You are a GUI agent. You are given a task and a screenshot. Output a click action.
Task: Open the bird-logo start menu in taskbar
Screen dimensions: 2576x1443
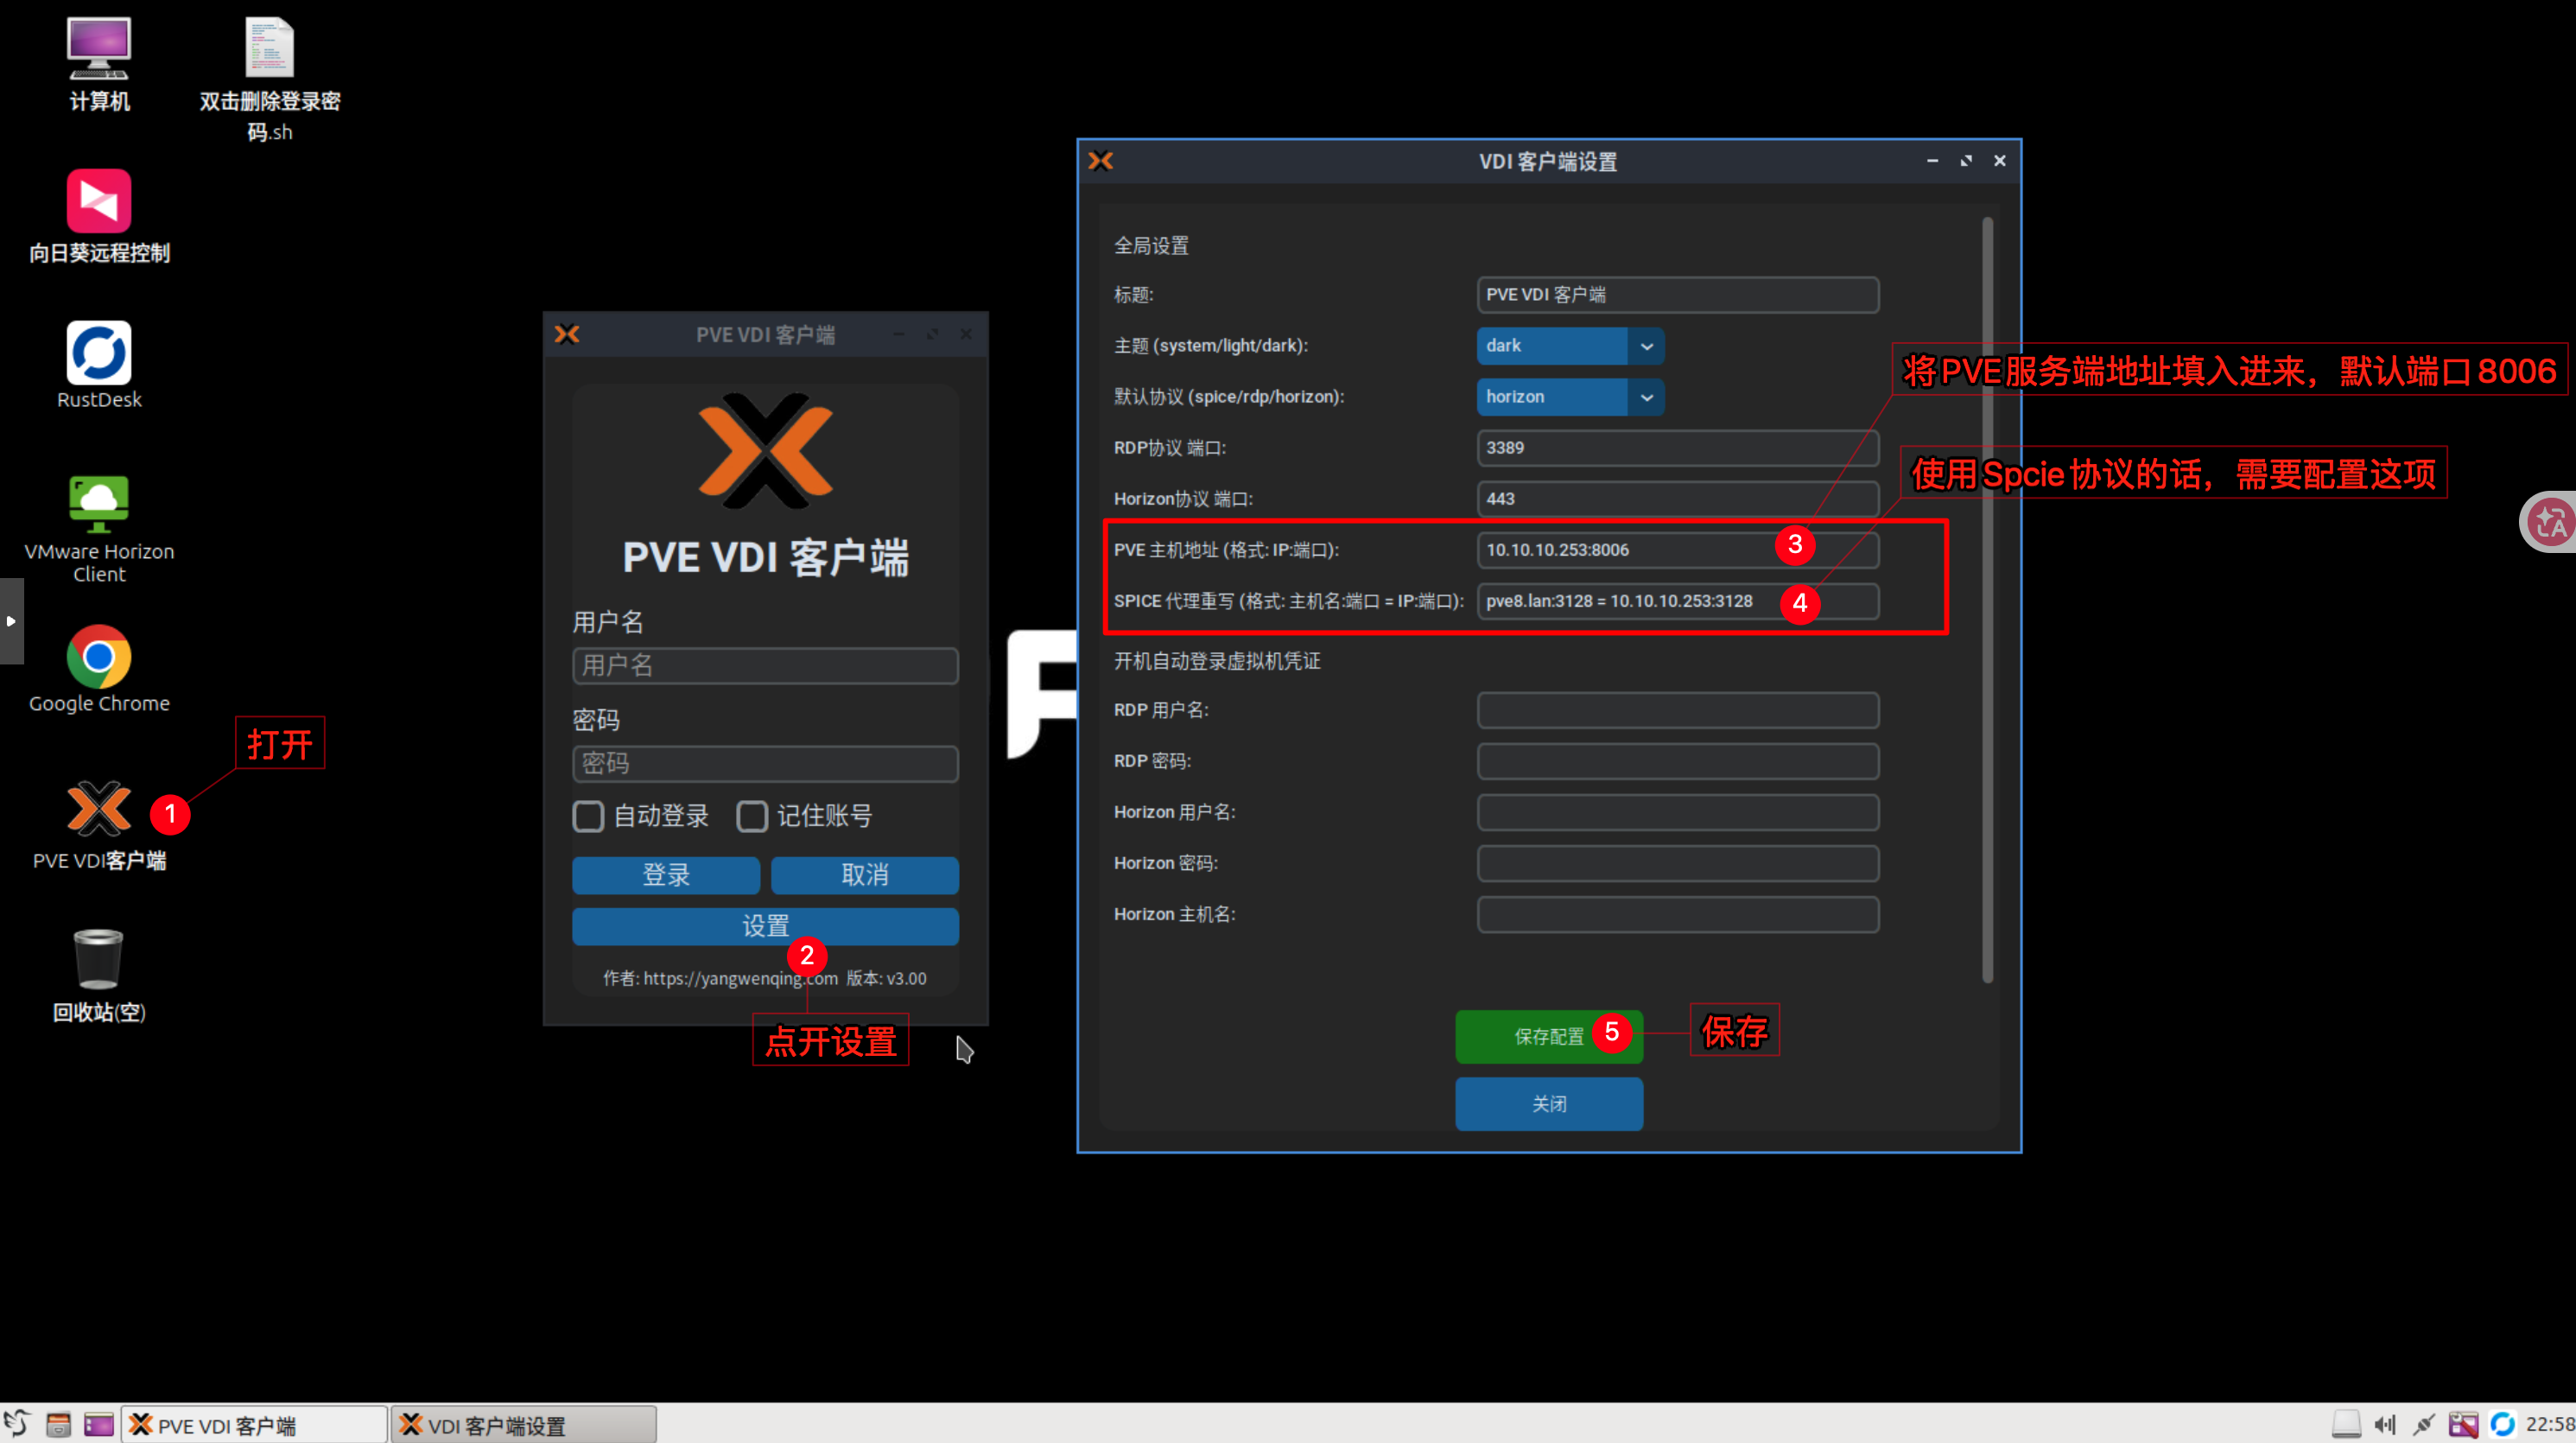18,1423
